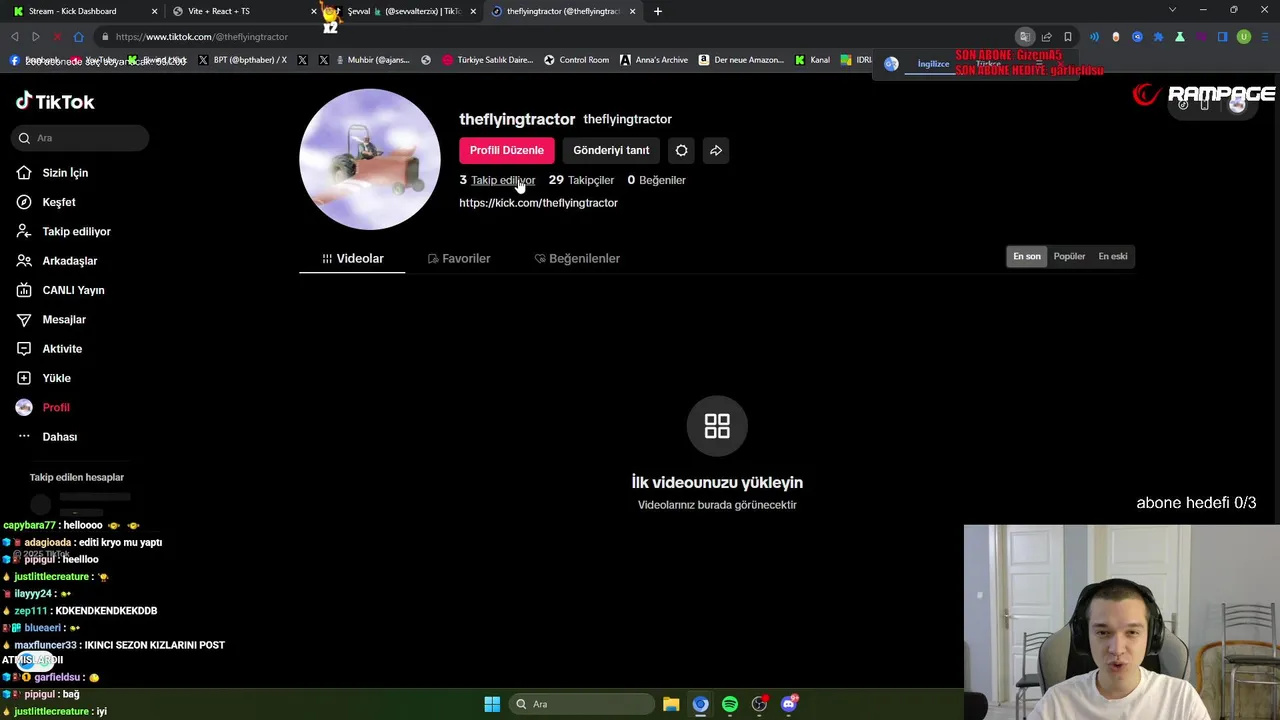Open Der neue Amazon bookmark
The width and height of the screenshot is (1280, 720).
(741, 60)
